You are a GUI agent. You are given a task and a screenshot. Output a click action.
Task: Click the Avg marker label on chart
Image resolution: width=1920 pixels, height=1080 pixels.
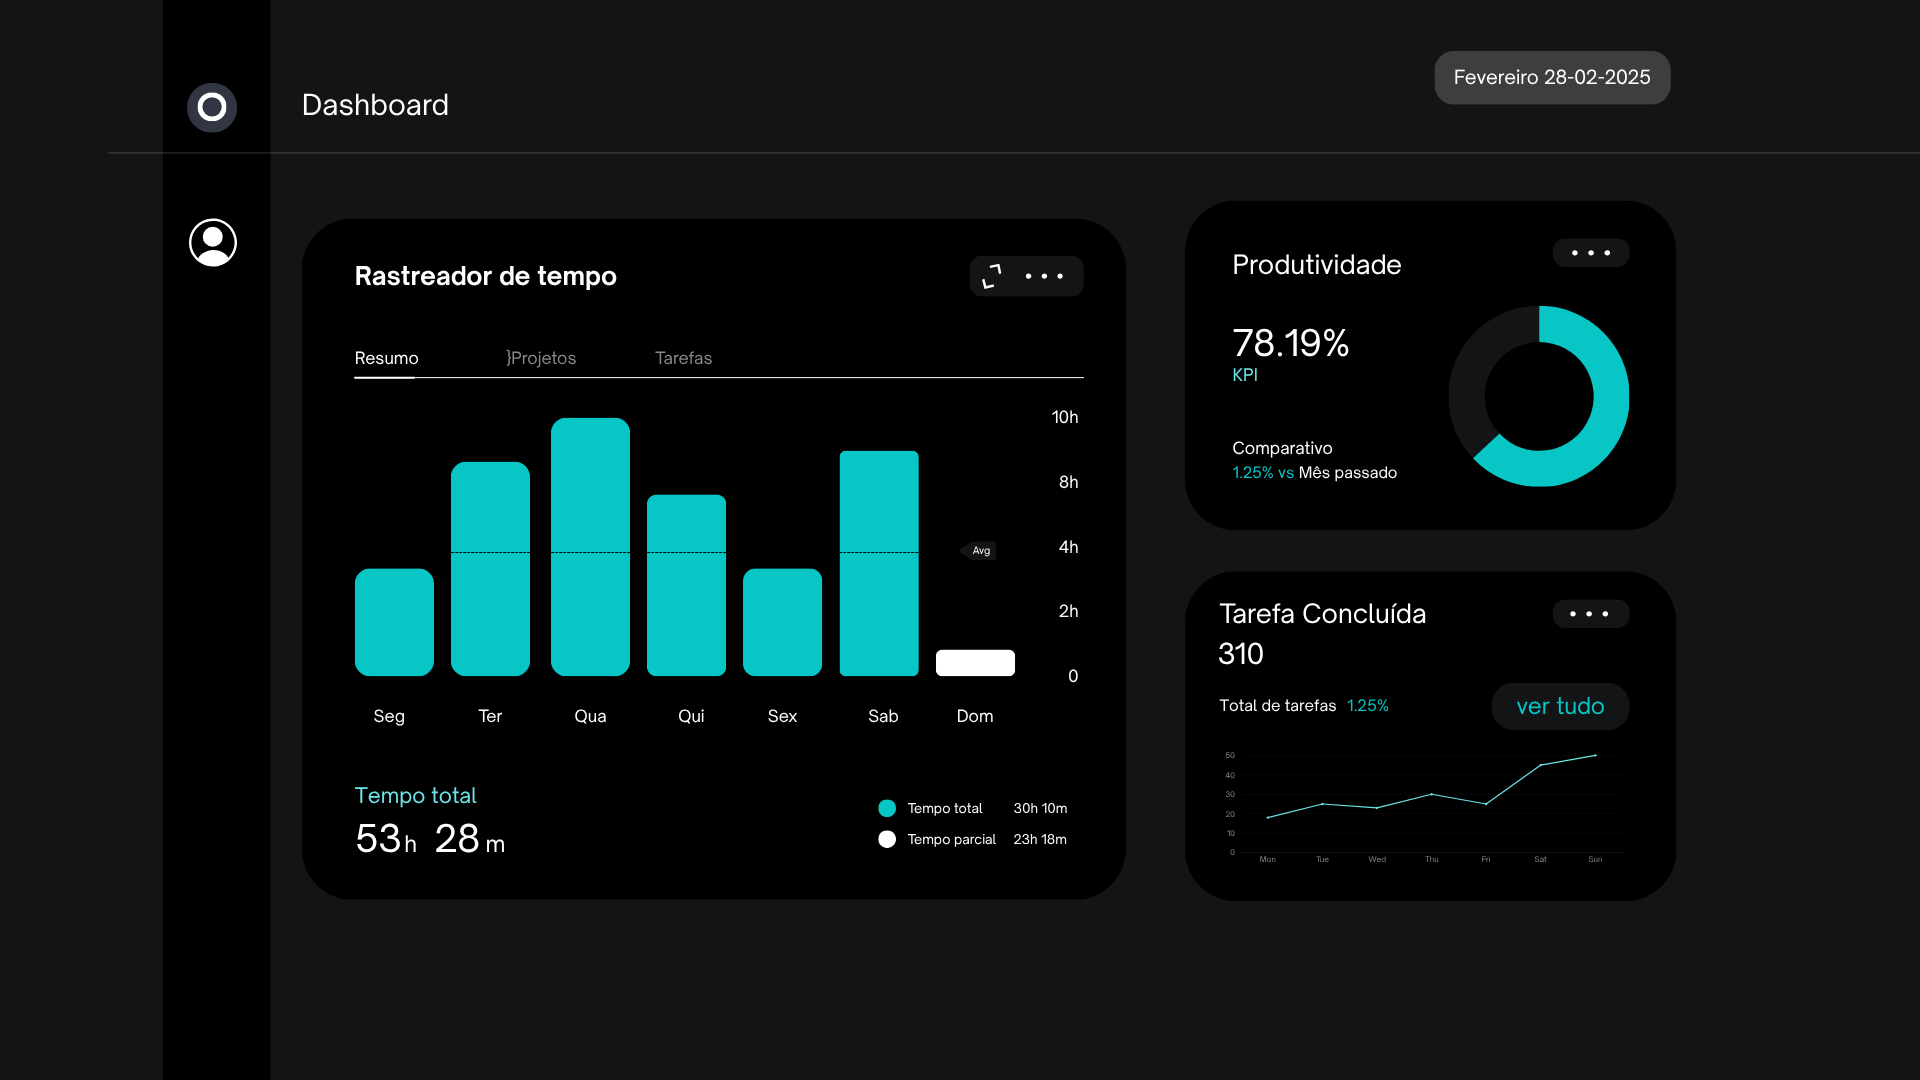tap(979, 551)
